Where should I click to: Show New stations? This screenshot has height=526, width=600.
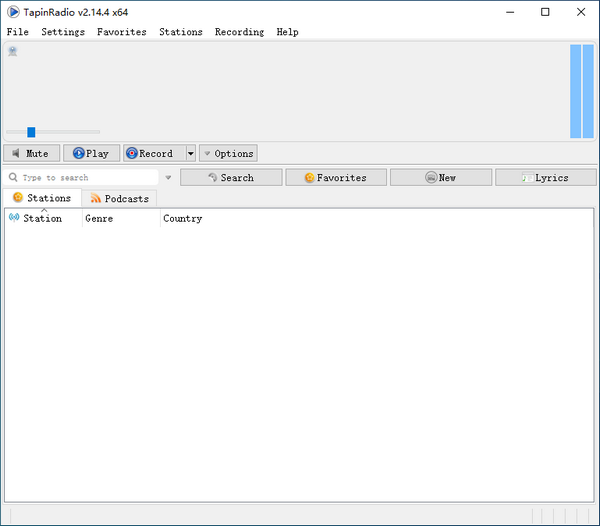(x=440, y=177)
